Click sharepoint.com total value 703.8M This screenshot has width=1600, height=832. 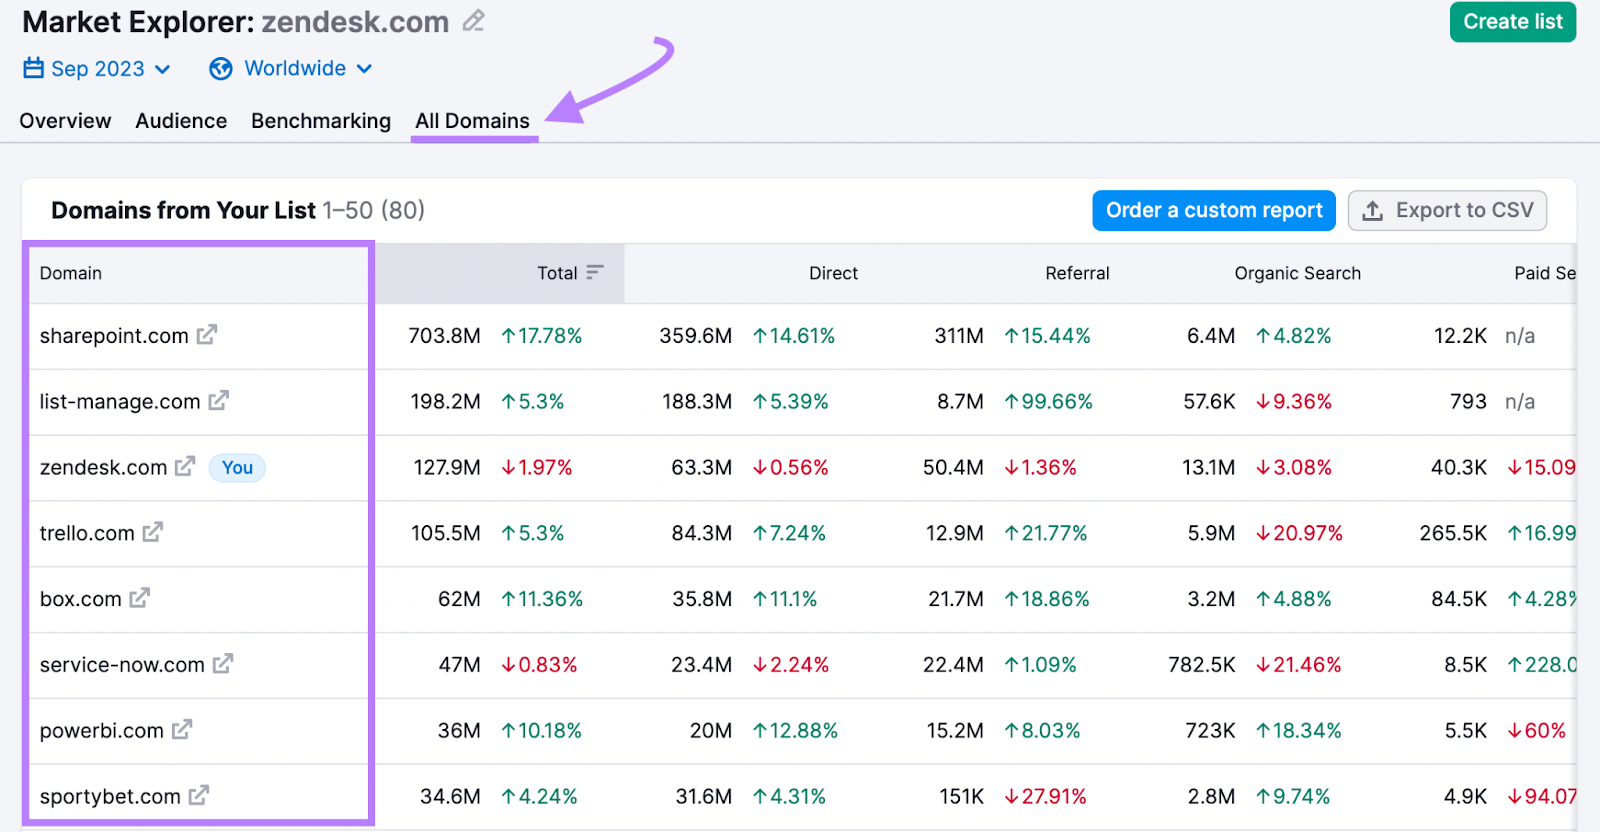pyautogui.click(x=444, y=336)
